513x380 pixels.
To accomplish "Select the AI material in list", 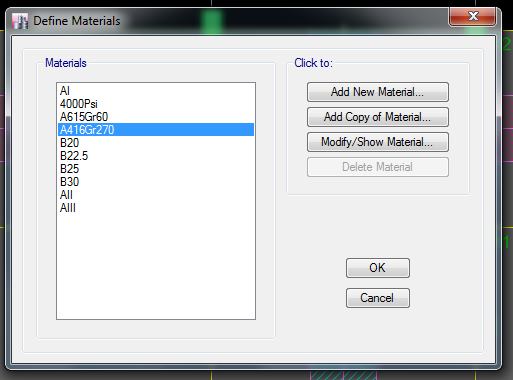I will tap(156, 91).
